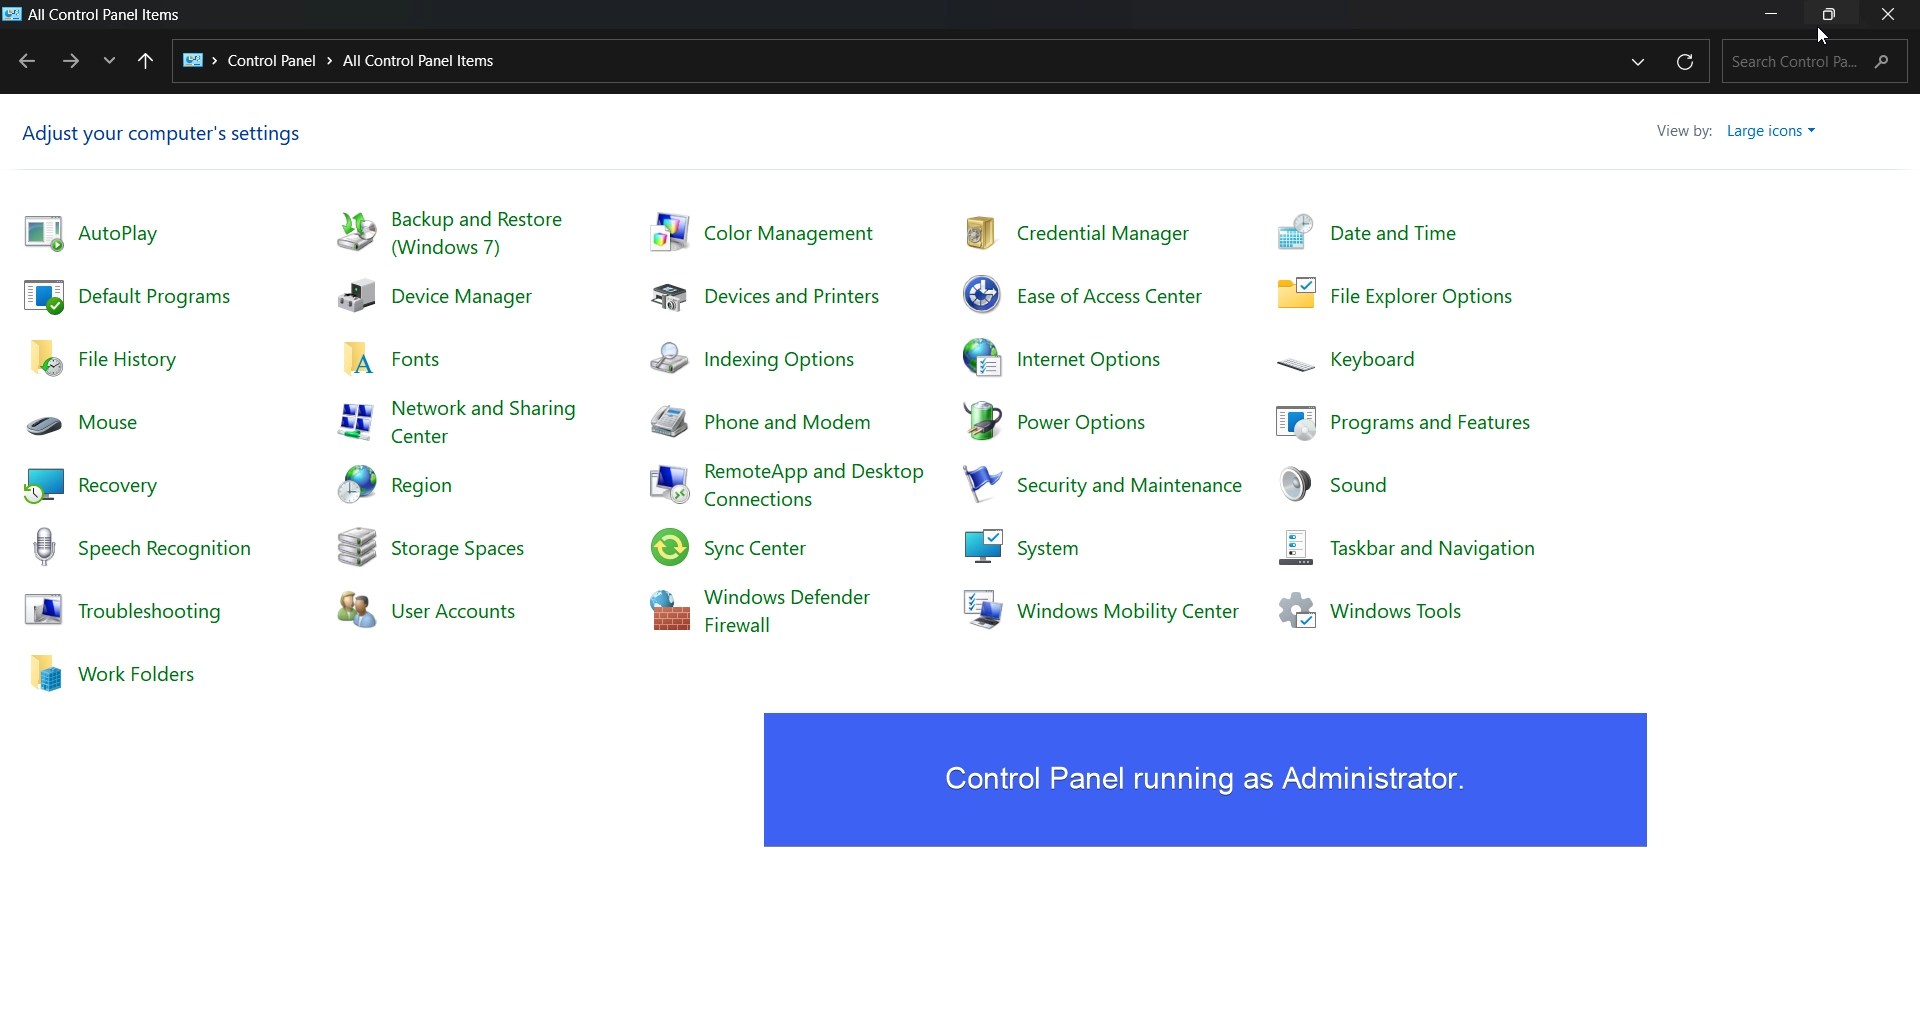Open RemoteApp and Desktop Connections link
1920x1020 pixels.
coord(814,486)
